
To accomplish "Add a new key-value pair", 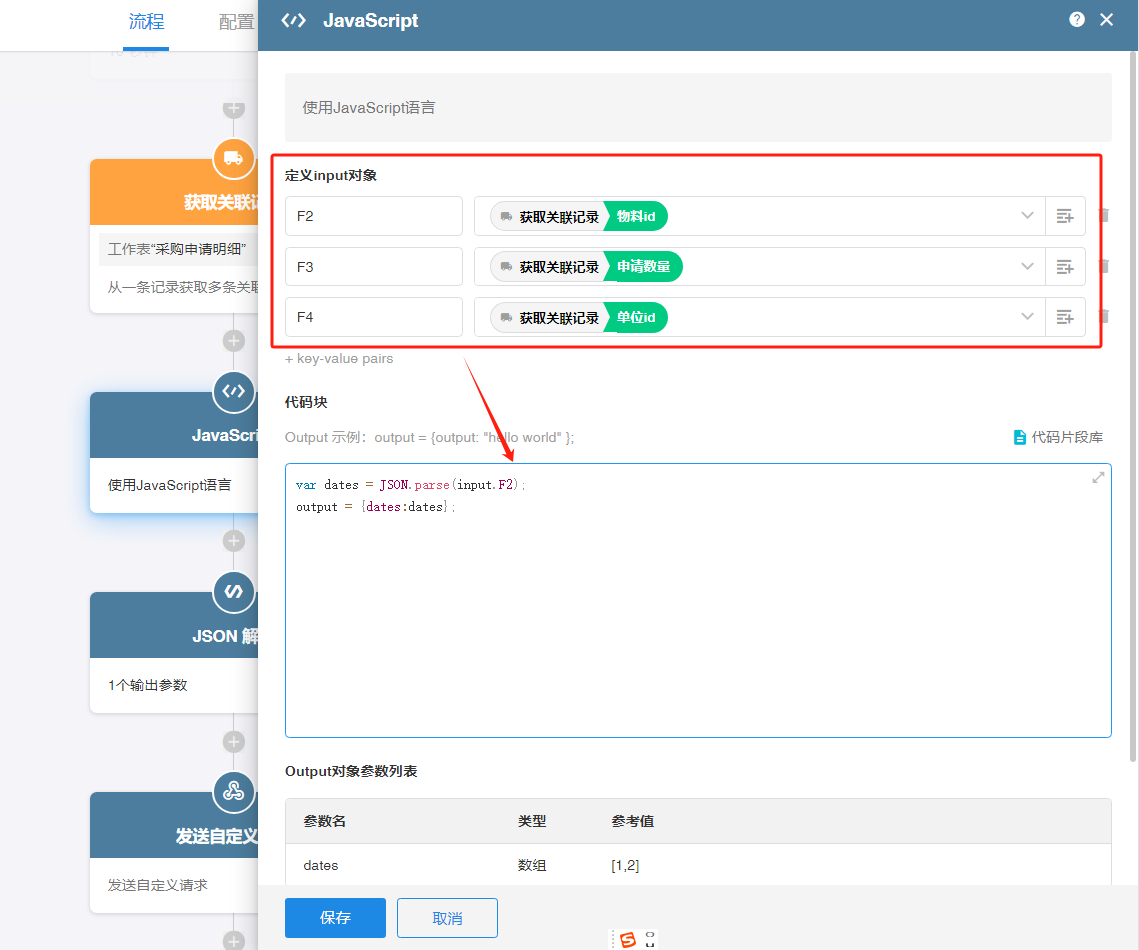I will tap(339, 359).
